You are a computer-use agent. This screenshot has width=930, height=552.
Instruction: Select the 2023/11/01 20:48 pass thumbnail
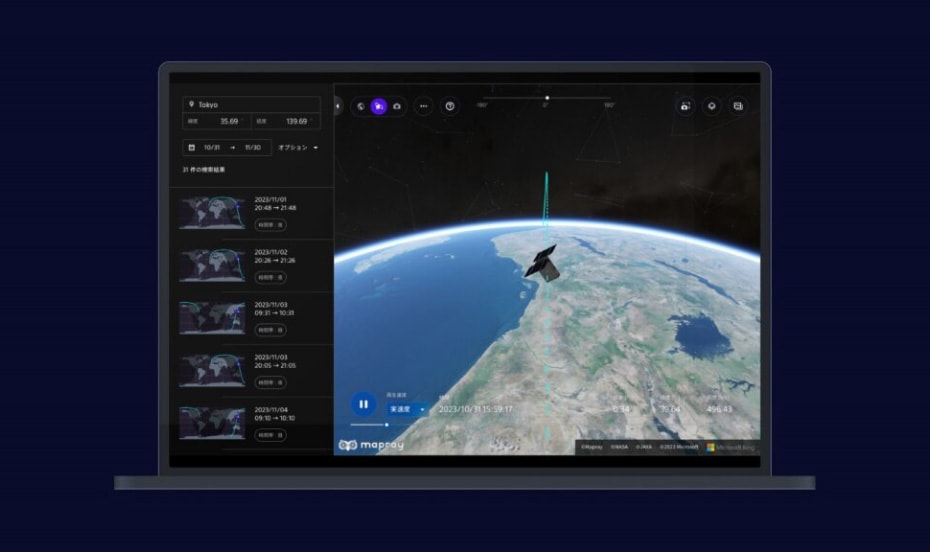pyautogui.click(x=212, y=212)
